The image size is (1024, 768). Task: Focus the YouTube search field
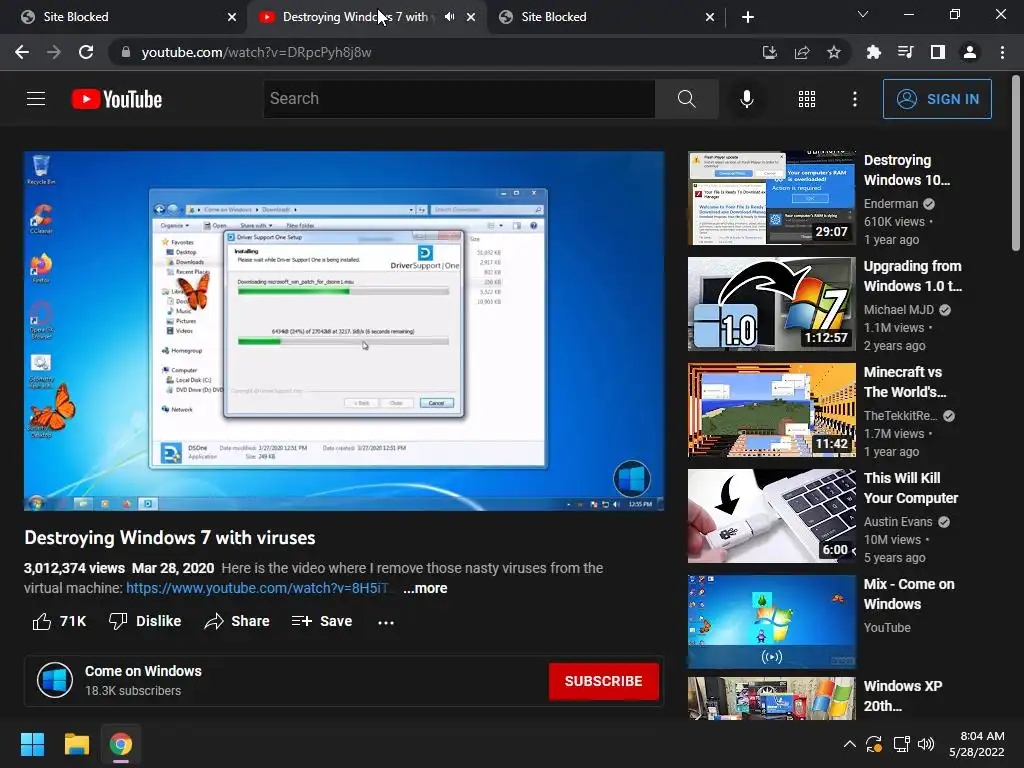(x=459, y=99)
